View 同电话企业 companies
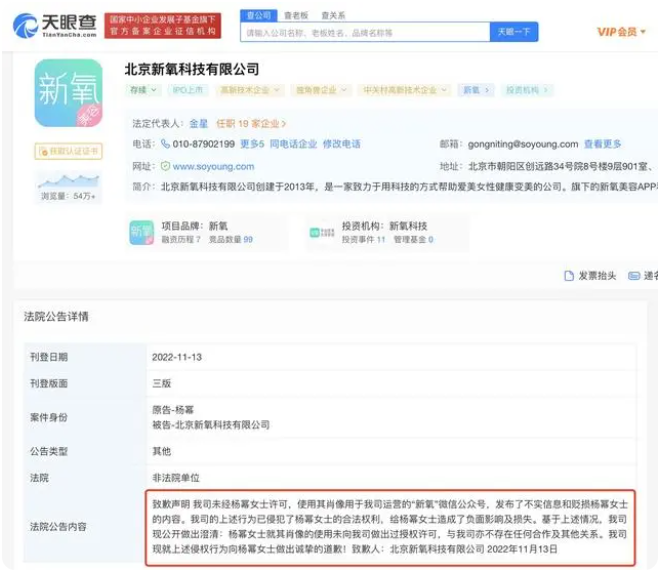The height and width of the screenshot is (577, 665). 293,144
